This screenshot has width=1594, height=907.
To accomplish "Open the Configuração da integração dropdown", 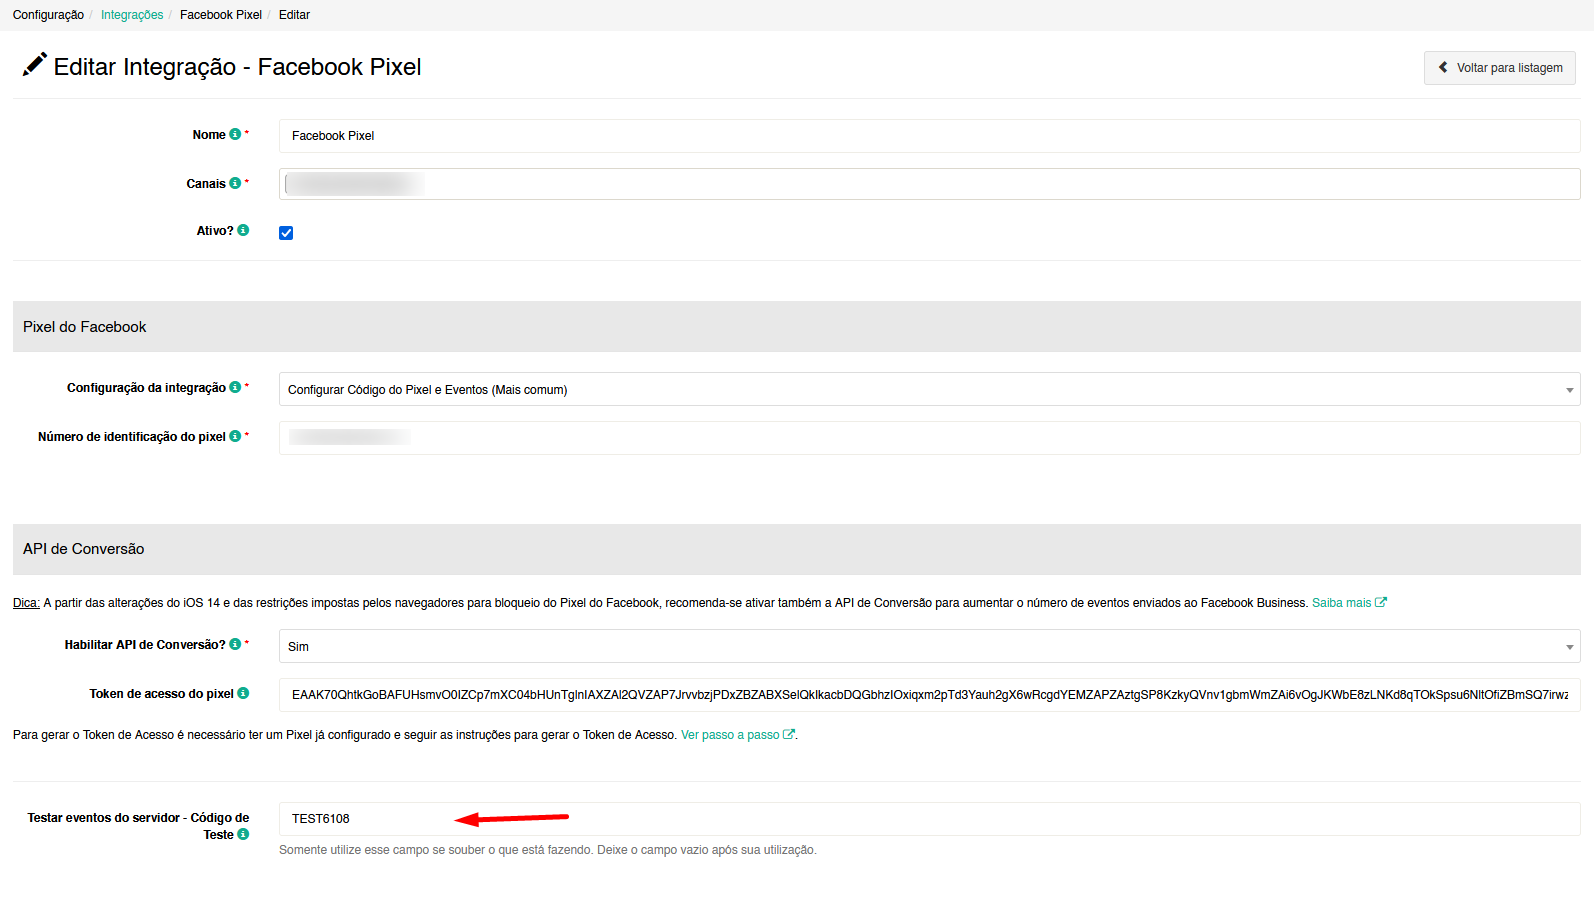I will 929,389.
